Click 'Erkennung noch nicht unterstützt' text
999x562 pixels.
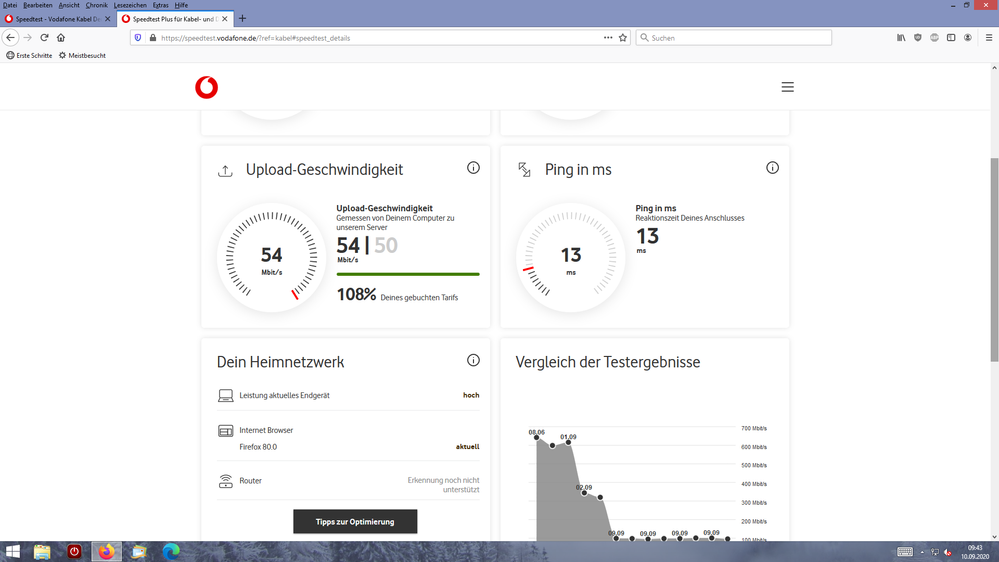coord(443,485)
